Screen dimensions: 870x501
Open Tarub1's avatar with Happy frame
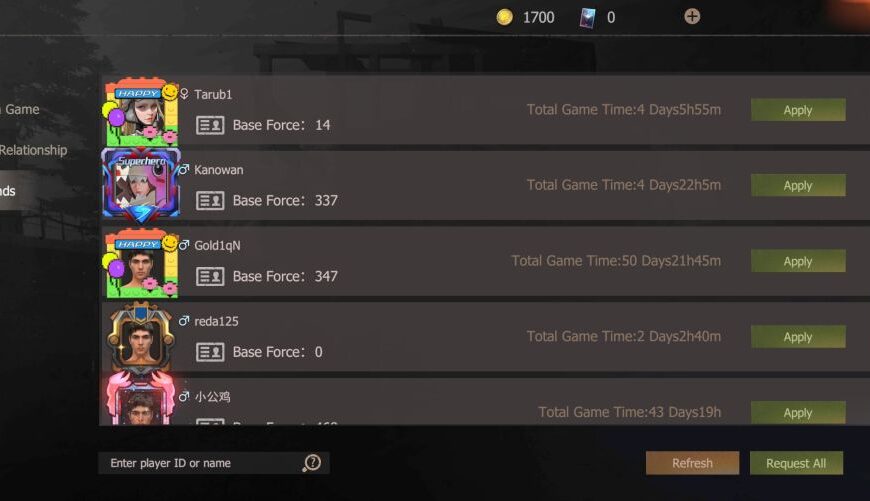coord(141,112)
